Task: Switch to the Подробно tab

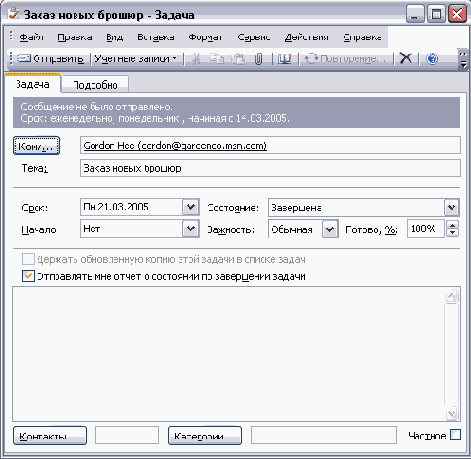Action: pos(95,85)
